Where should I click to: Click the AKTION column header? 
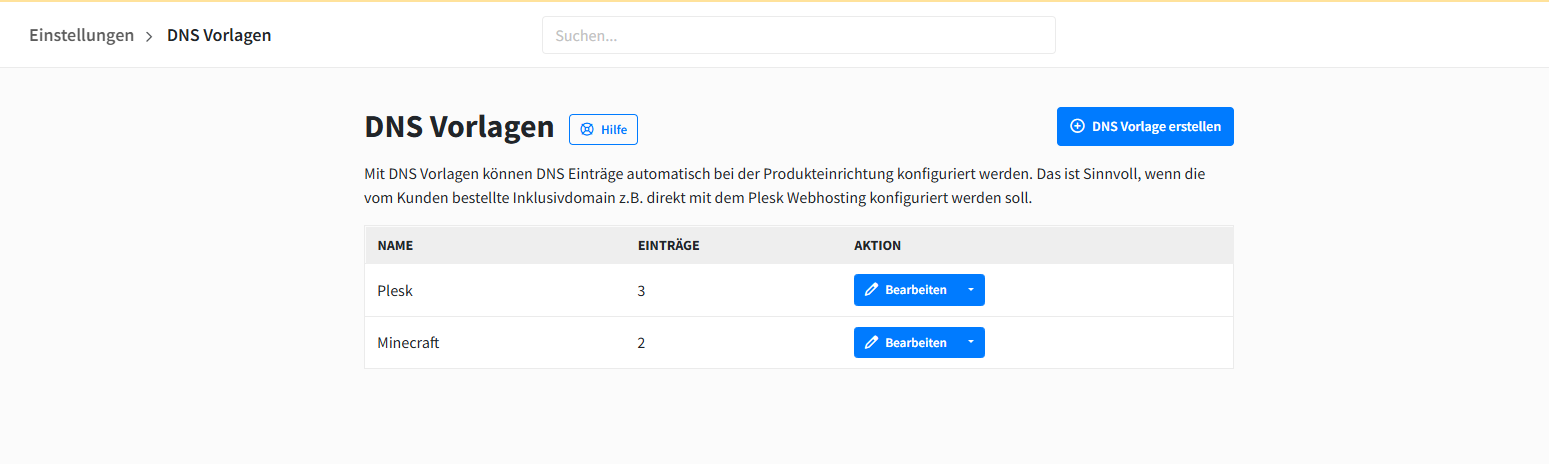coord(877,245)
